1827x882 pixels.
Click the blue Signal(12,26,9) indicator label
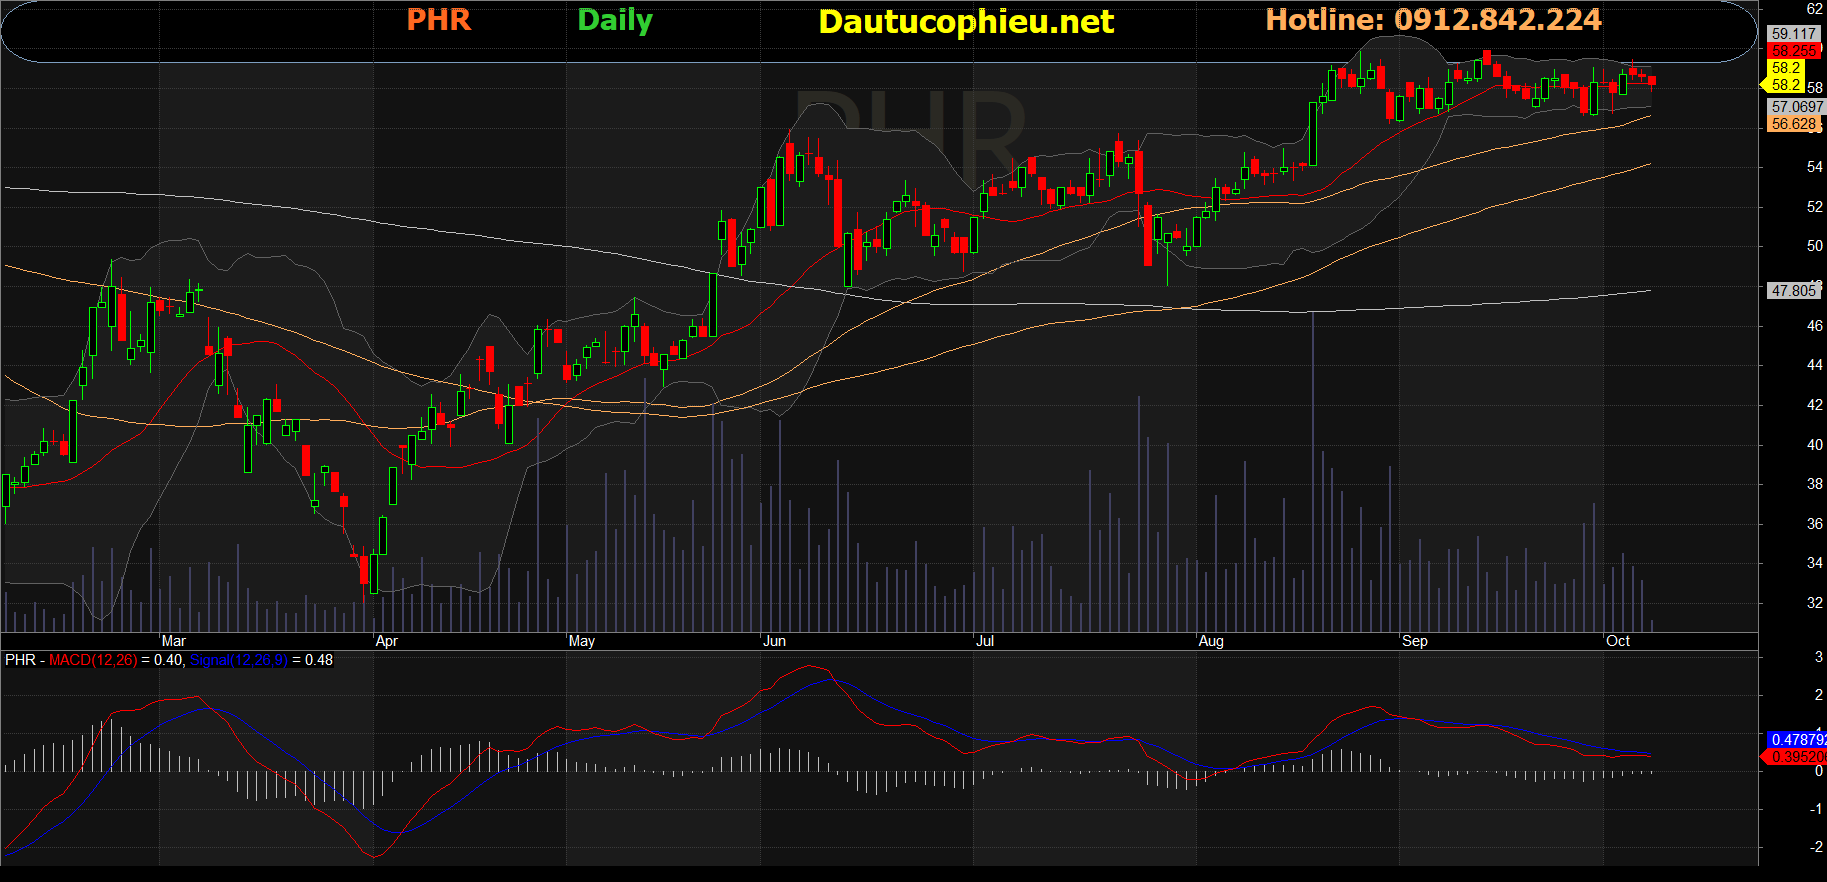[x=238, y=660]
